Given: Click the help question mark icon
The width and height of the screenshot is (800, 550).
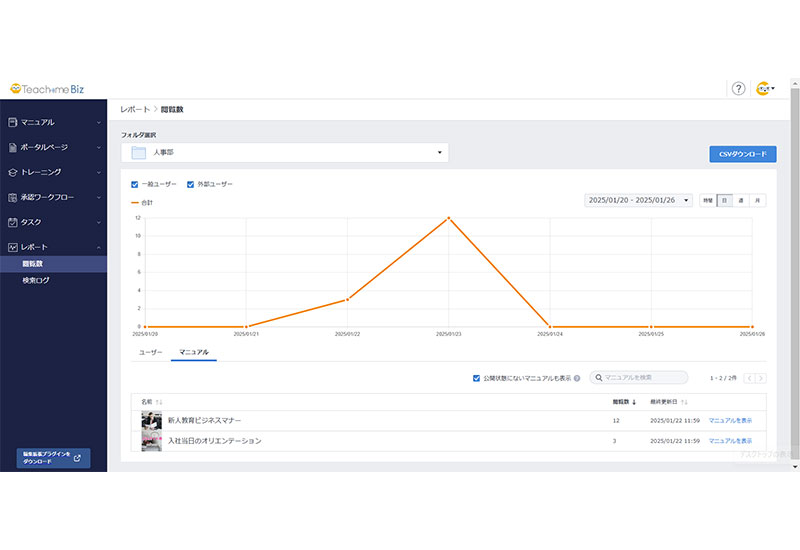Looking at the screenshot, I should pos(738,88).
